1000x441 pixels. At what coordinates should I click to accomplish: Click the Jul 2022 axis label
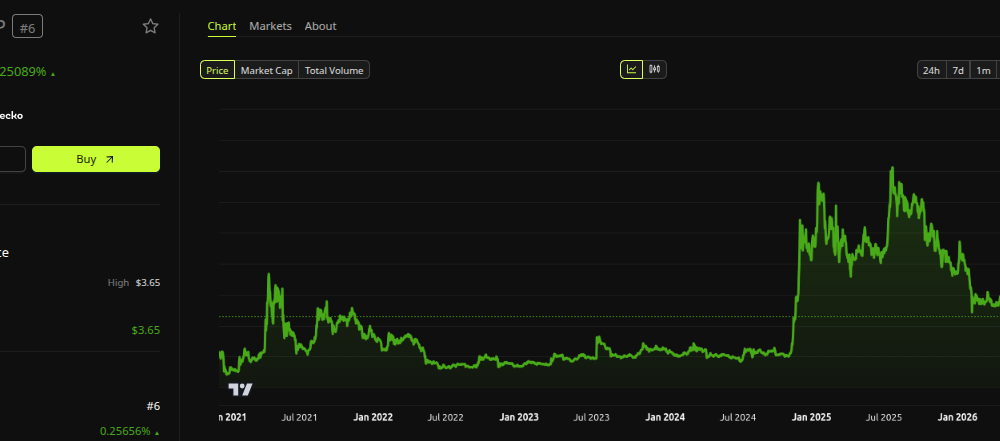click(x=445, y=417)
